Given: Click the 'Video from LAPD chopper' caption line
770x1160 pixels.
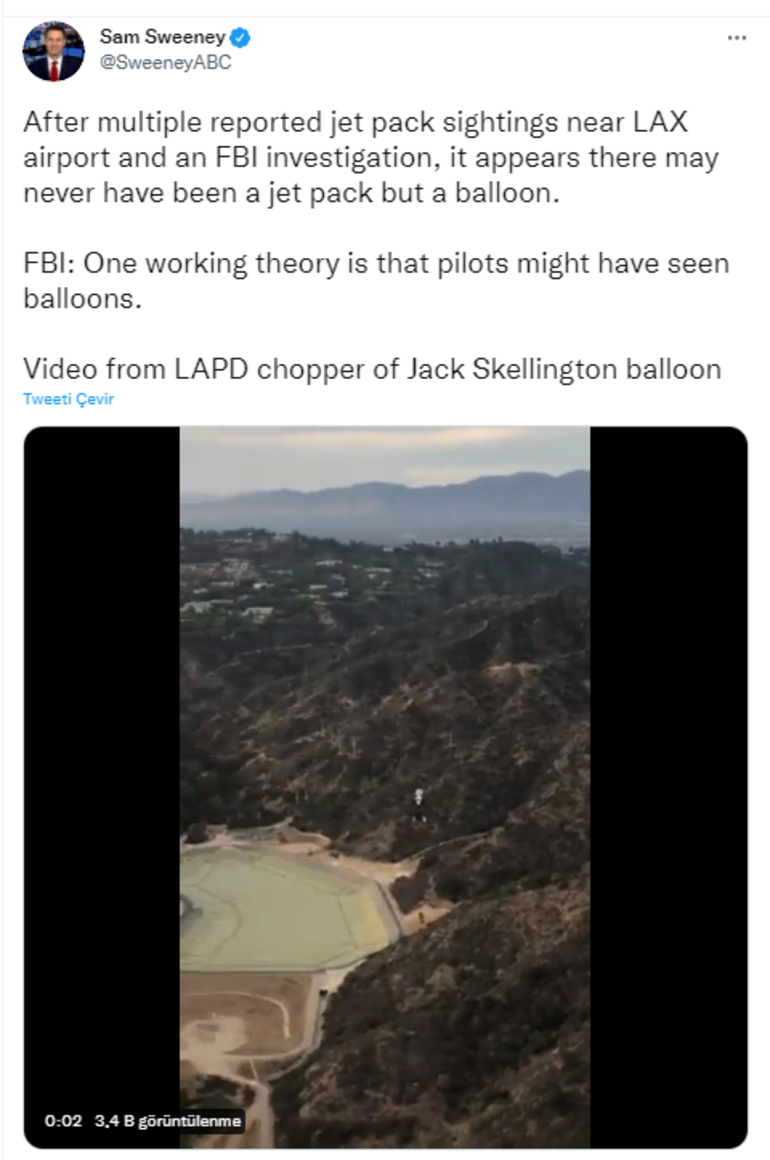Looking at the screenshot, I should 372,369.
